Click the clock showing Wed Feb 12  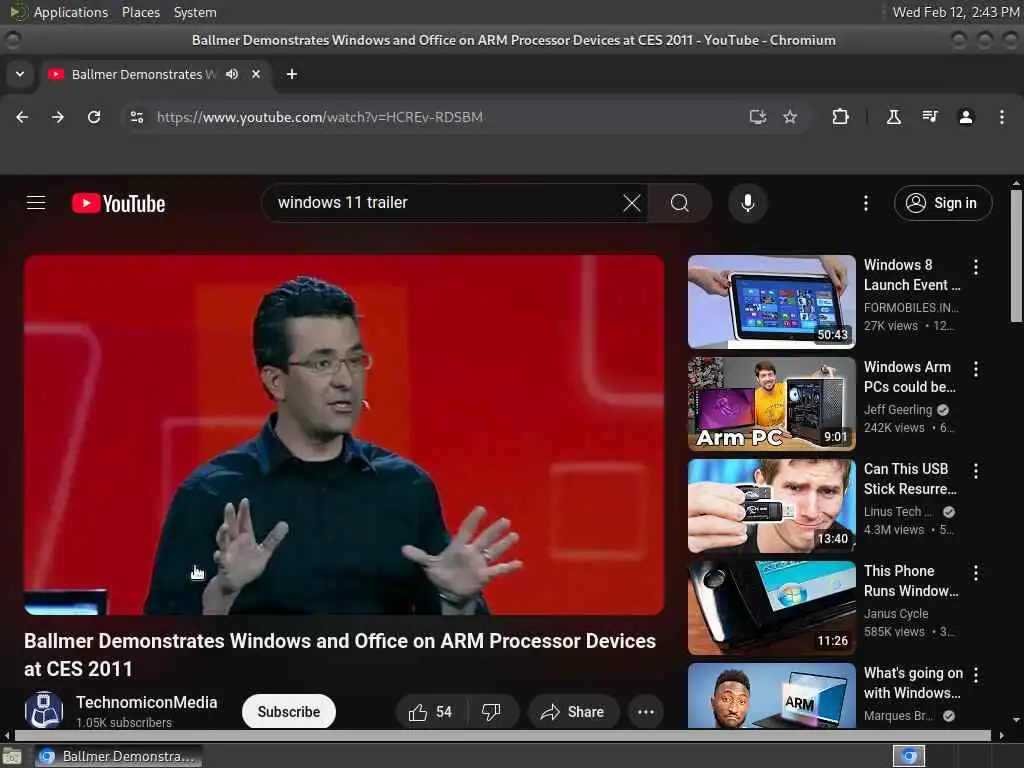tap(956, 12)
